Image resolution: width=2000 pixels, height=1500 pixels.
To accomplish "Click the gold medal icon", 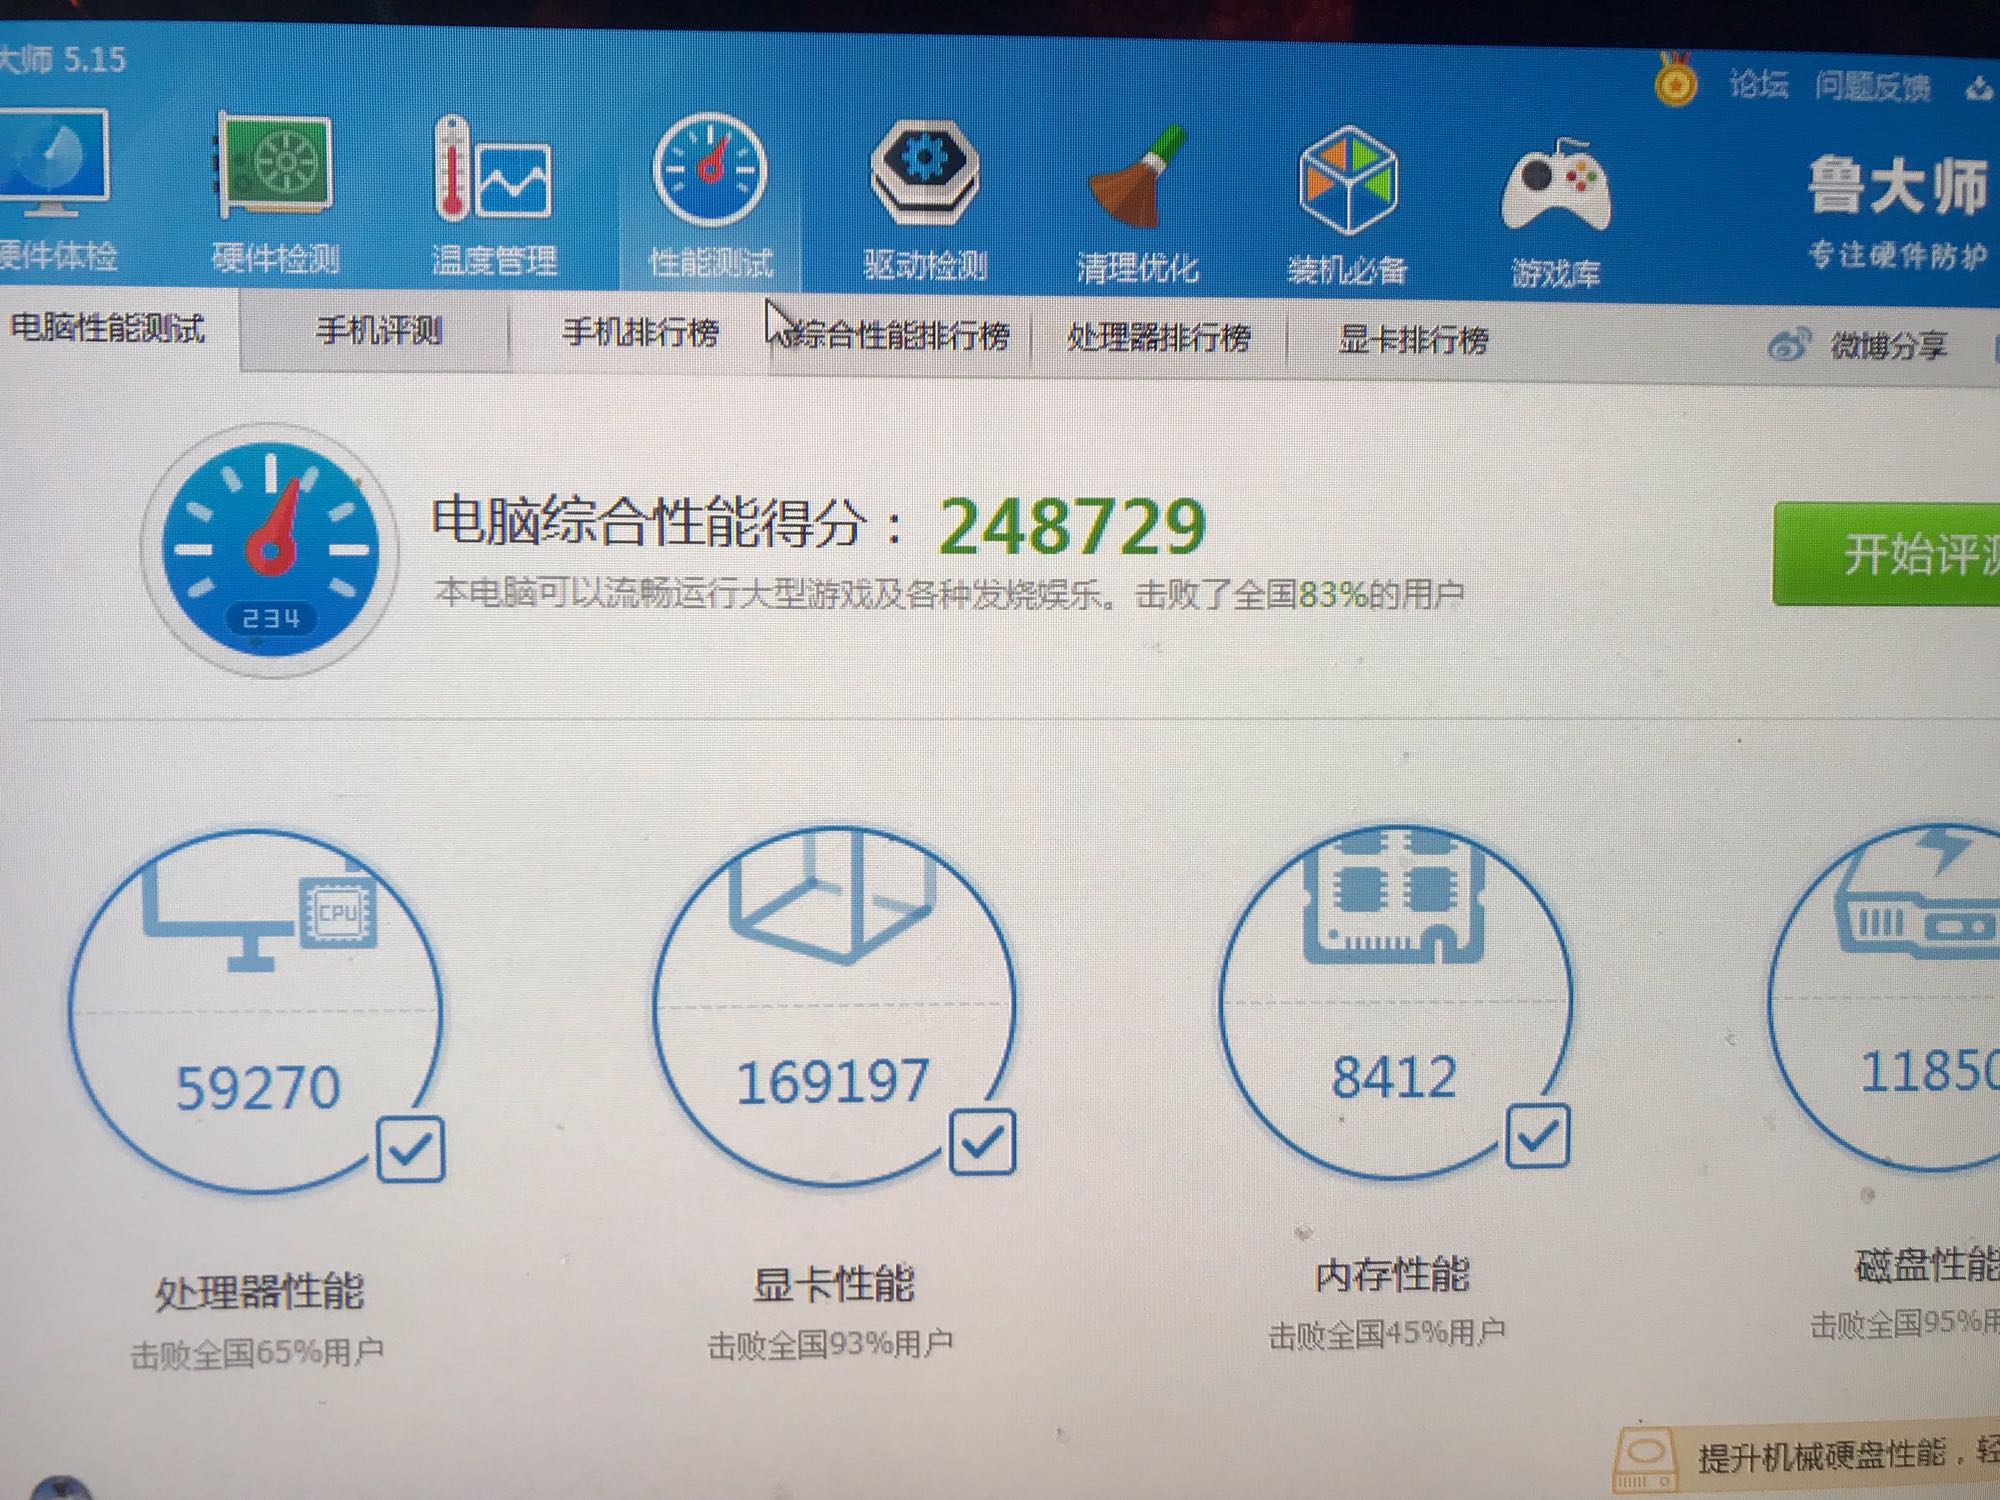I will point(1676,79).
